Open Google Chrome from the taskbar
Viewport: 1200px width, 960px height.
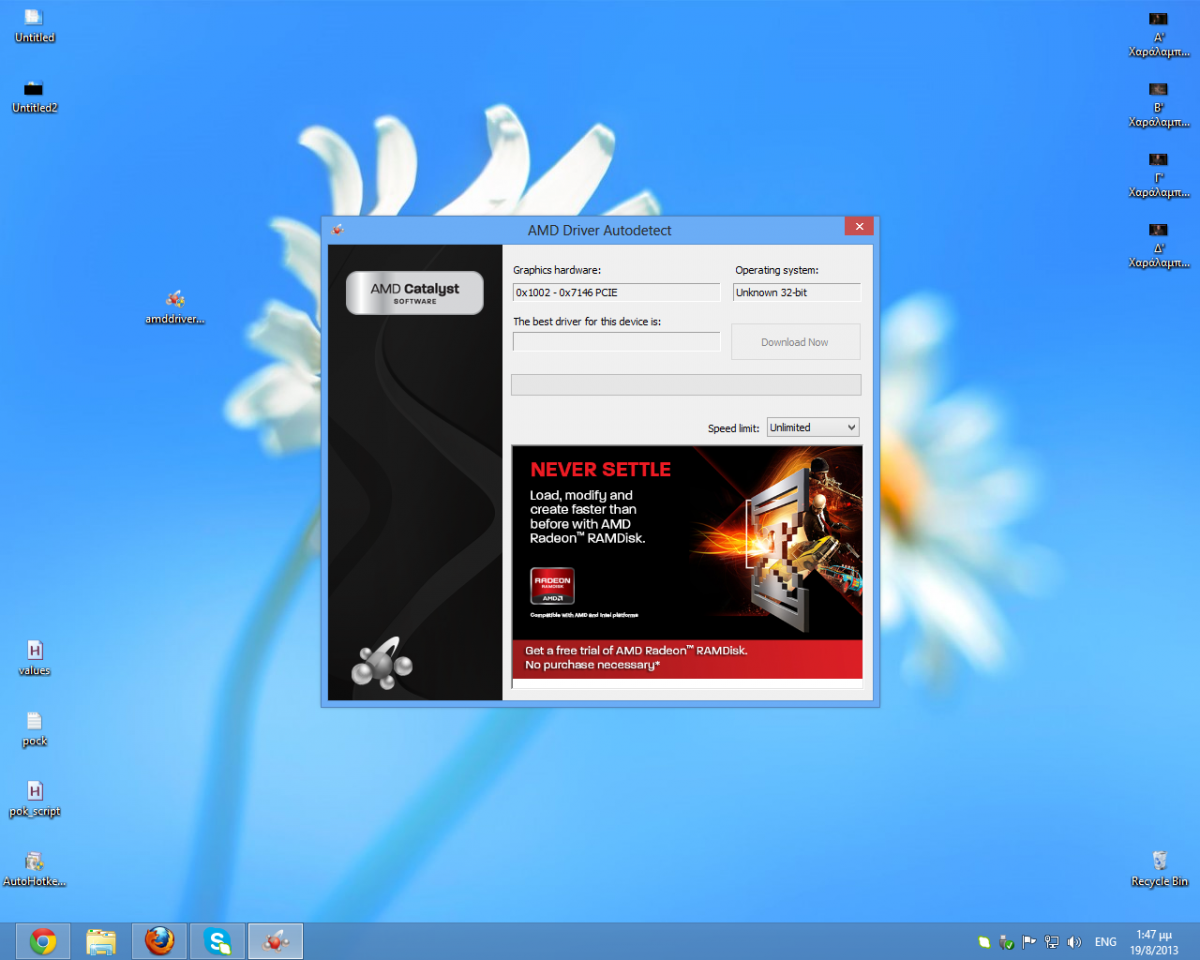coord(42,941)
